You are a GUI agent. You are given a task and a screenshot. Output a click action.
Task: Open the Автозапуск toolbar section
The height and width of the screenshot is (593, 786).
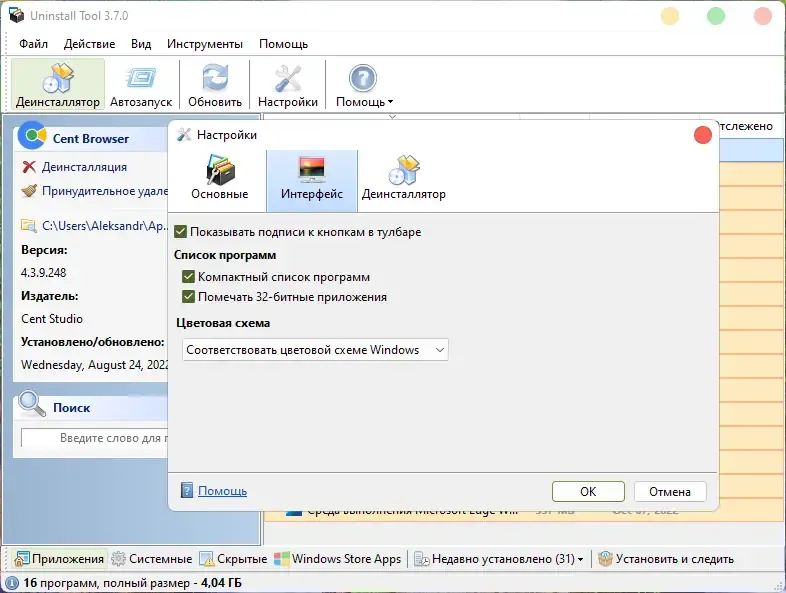pos(141,85)
